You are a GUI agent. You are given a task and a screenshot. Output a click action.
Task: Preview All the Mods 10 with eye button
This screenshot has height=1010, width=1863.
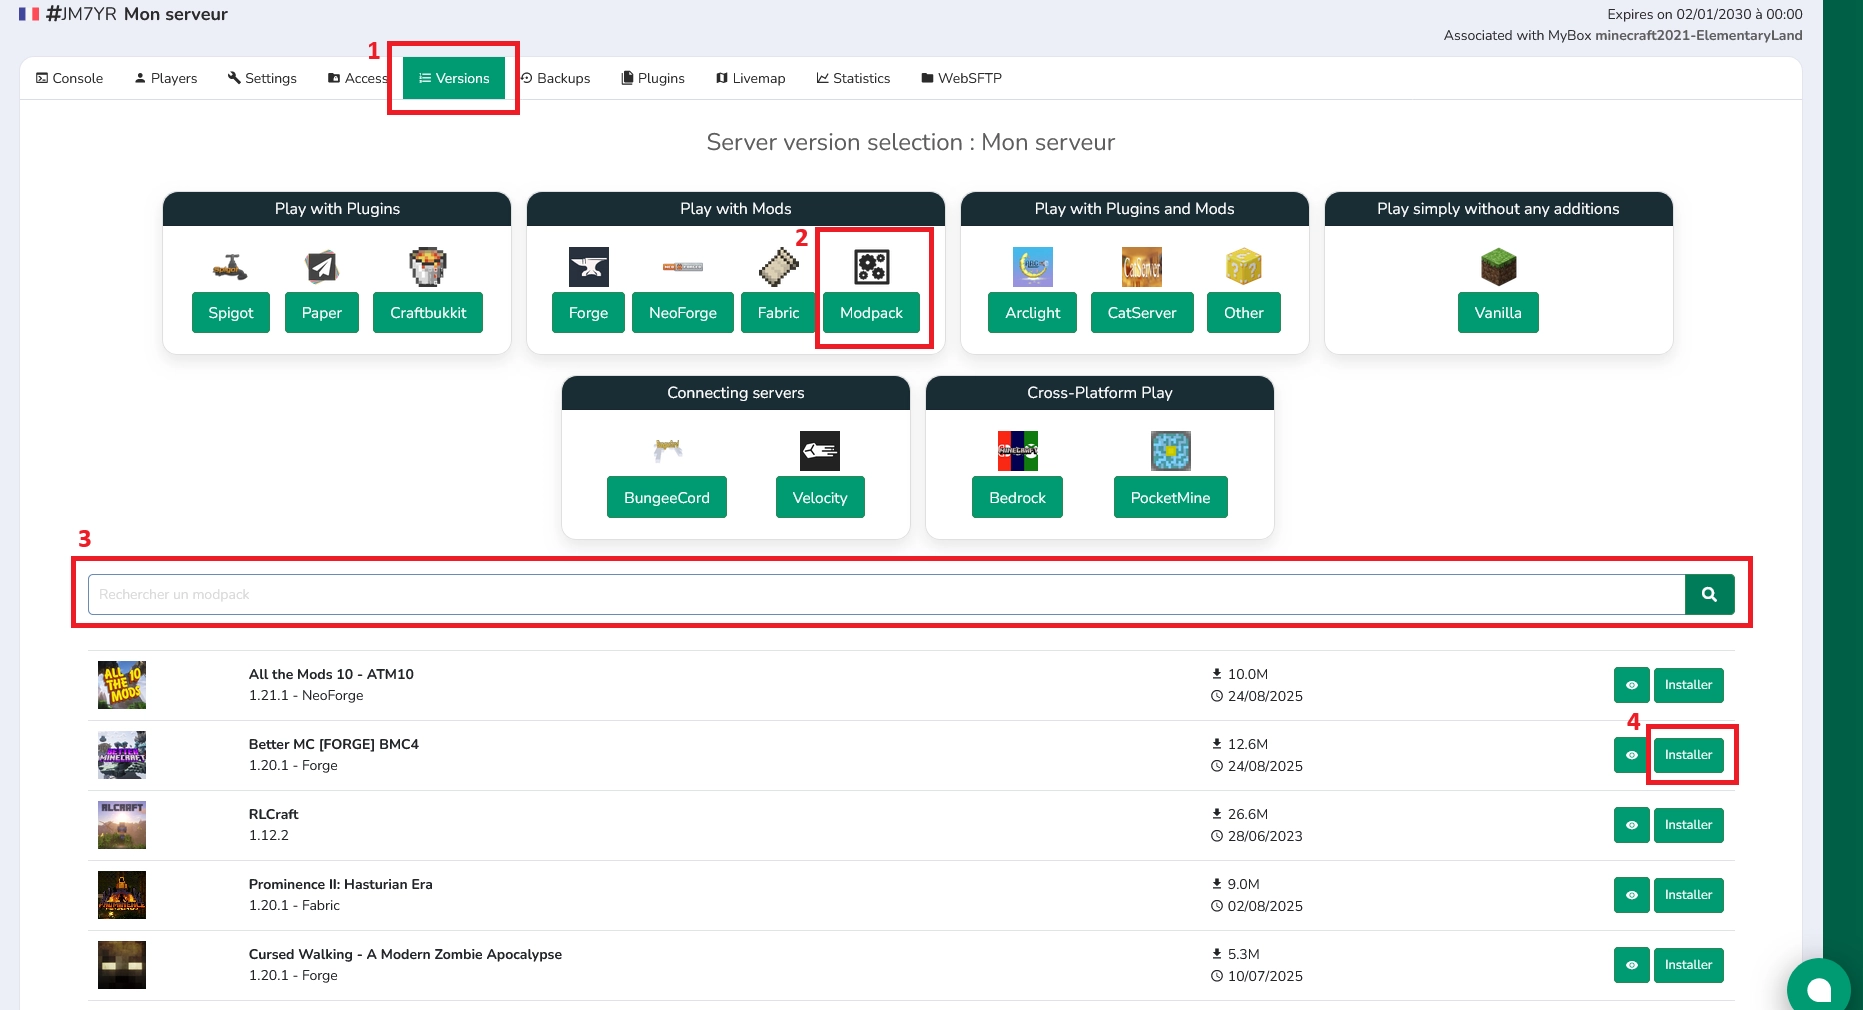tap(1632, 685)
